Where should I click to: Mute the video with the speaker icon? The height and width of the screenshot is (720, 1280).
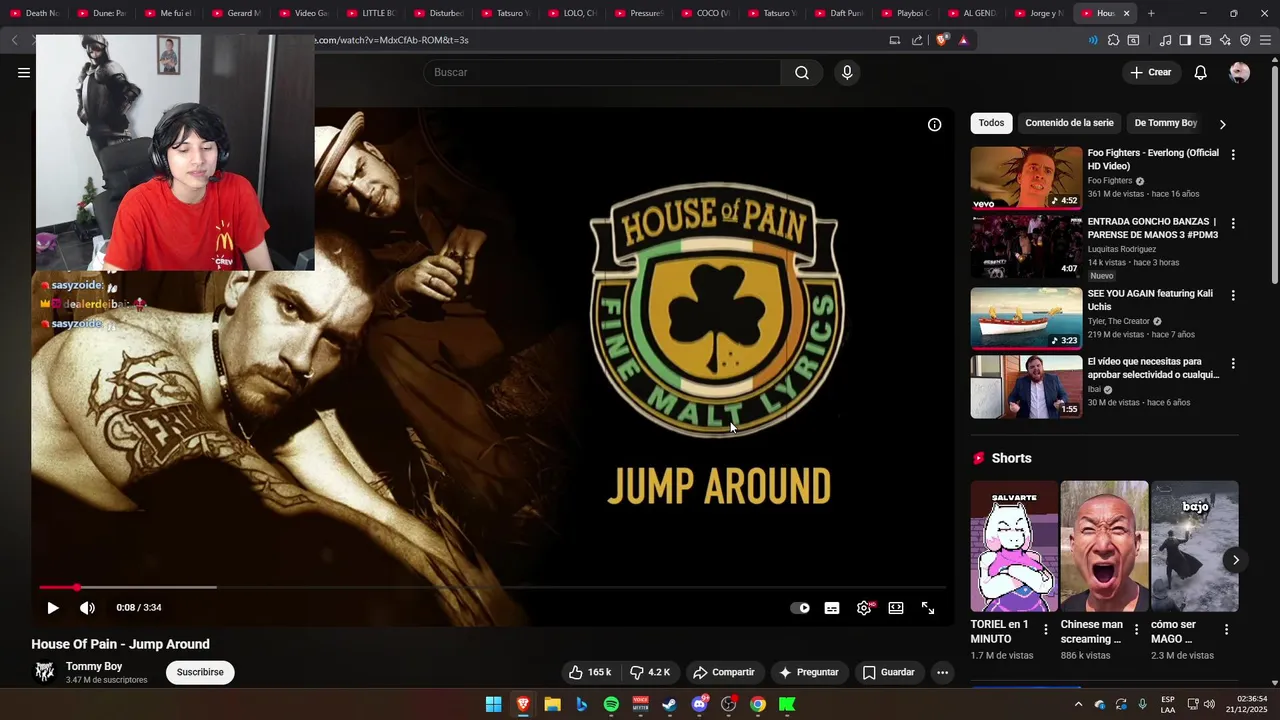(88, 607)
